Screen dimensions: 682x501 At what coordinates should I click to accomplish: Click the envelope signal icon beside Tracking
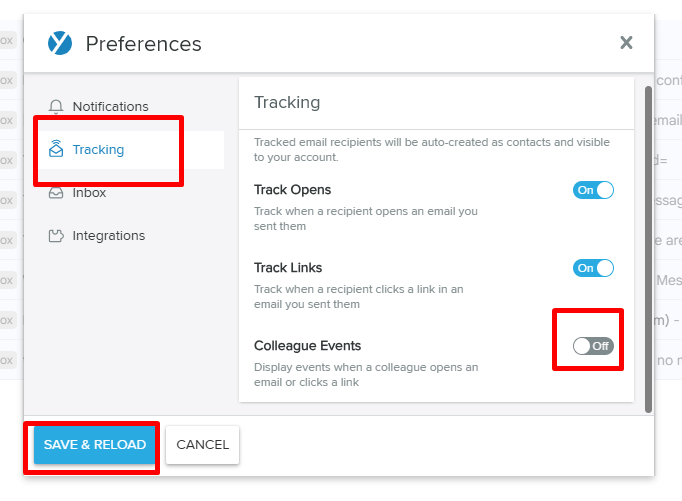pyautogui.click(x=56, y=149)
